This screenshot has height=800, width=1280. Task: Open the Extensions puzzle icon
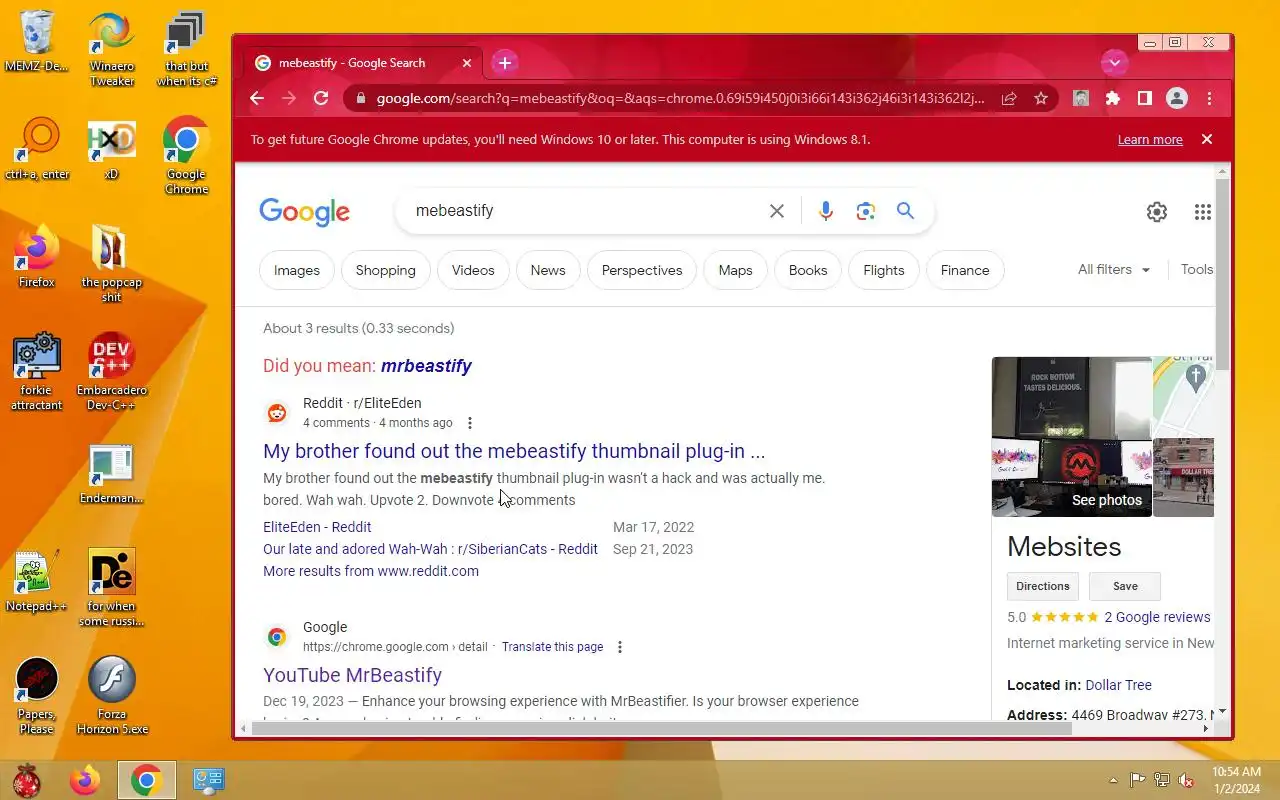[1113, 98]
